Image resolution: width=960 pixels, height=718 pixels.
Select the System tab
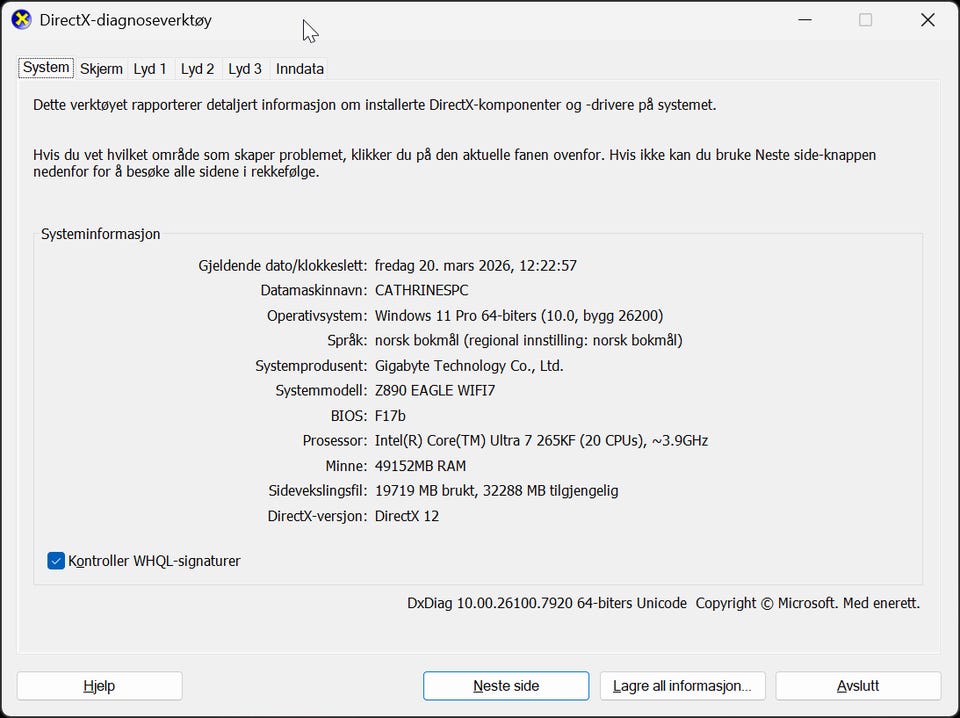coord(46,68)
